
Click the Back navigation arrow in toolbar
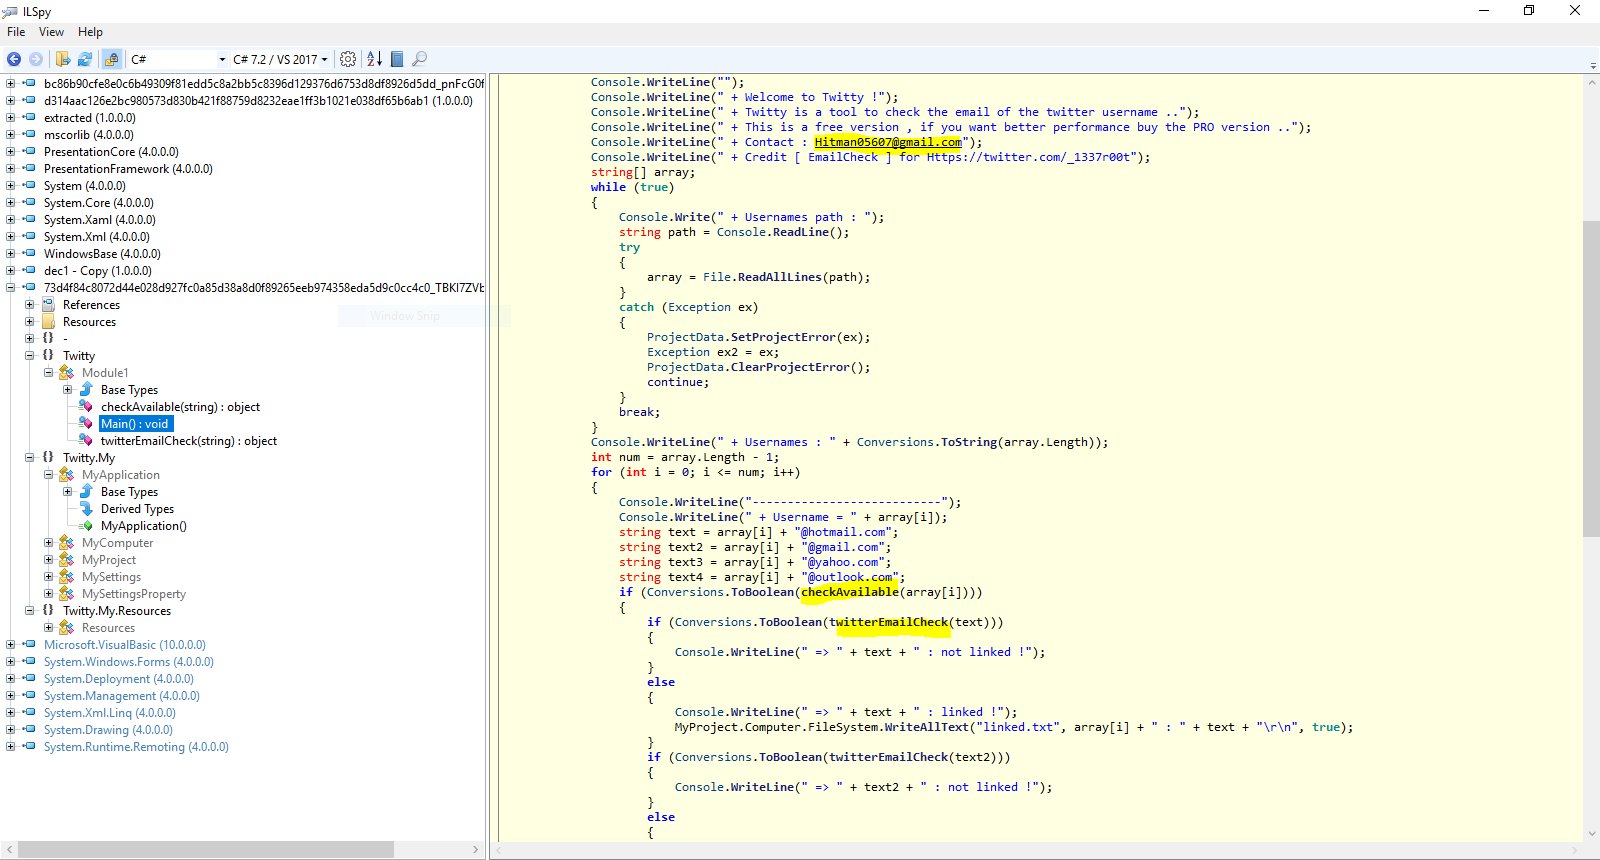14,59
